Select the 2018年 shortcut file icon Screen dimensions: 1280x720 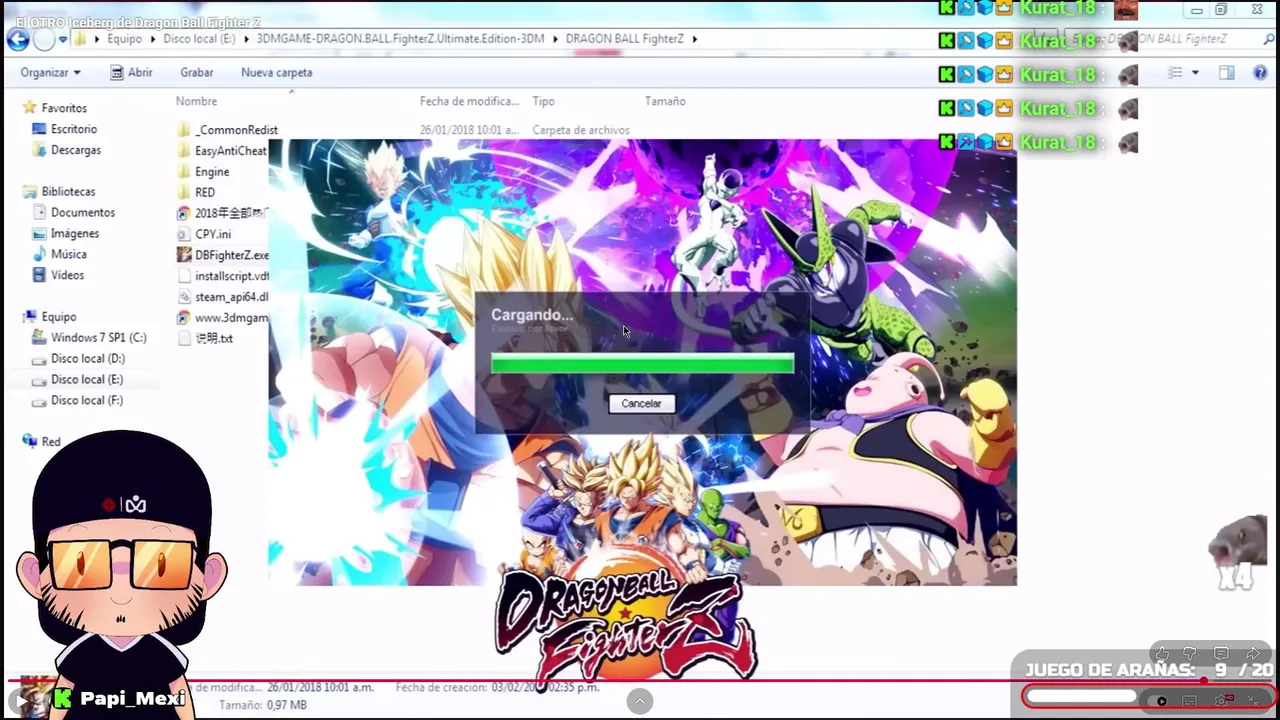[x=184, y=213]
